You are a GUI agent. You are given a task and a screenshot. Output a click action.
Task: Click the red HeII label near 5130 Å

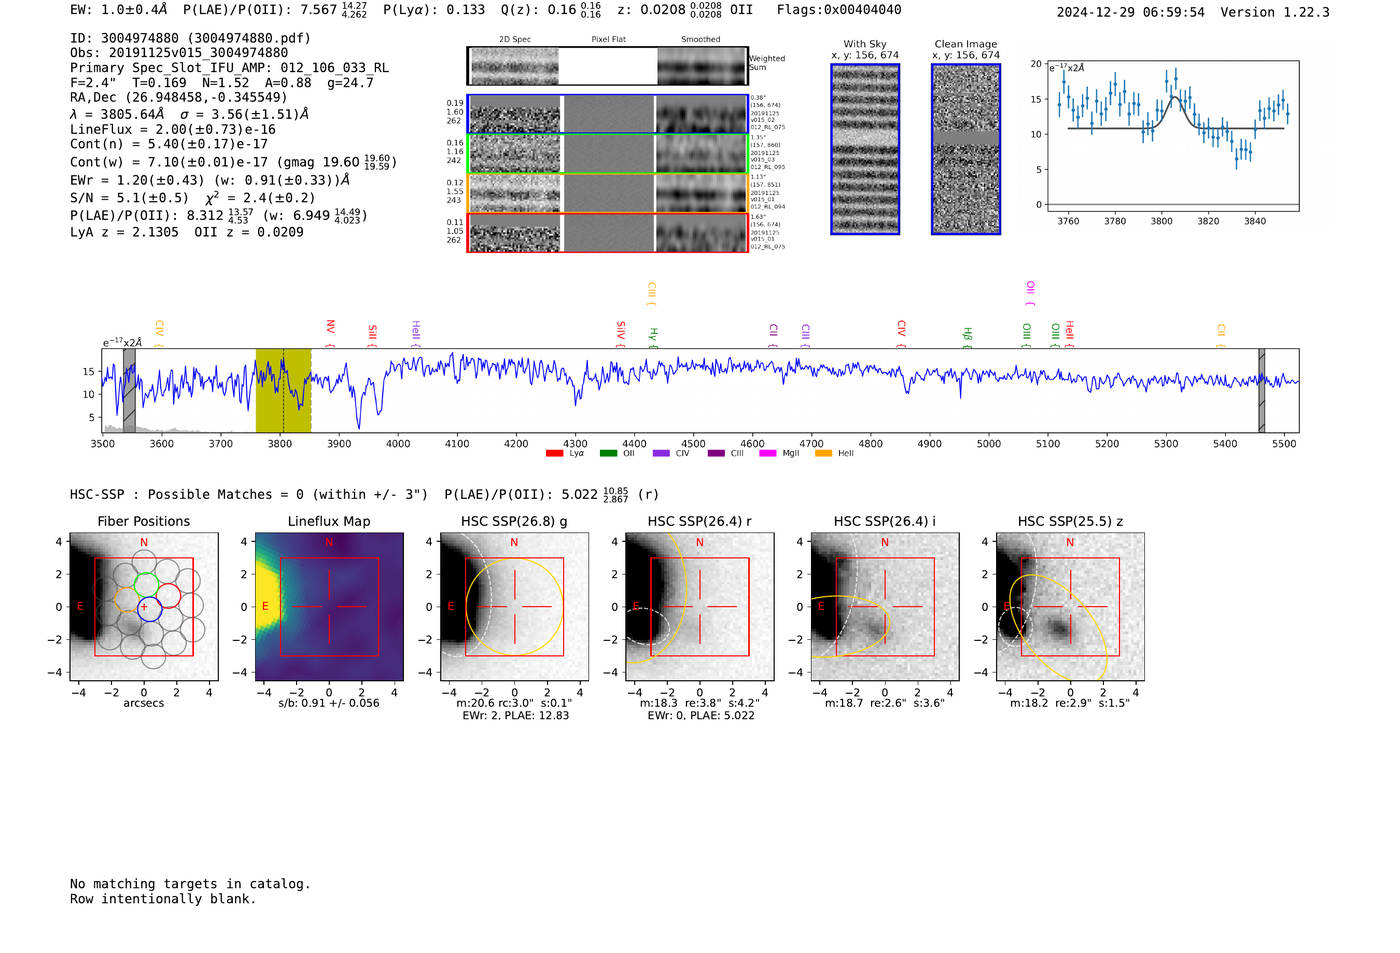[x=1068, y=334]
